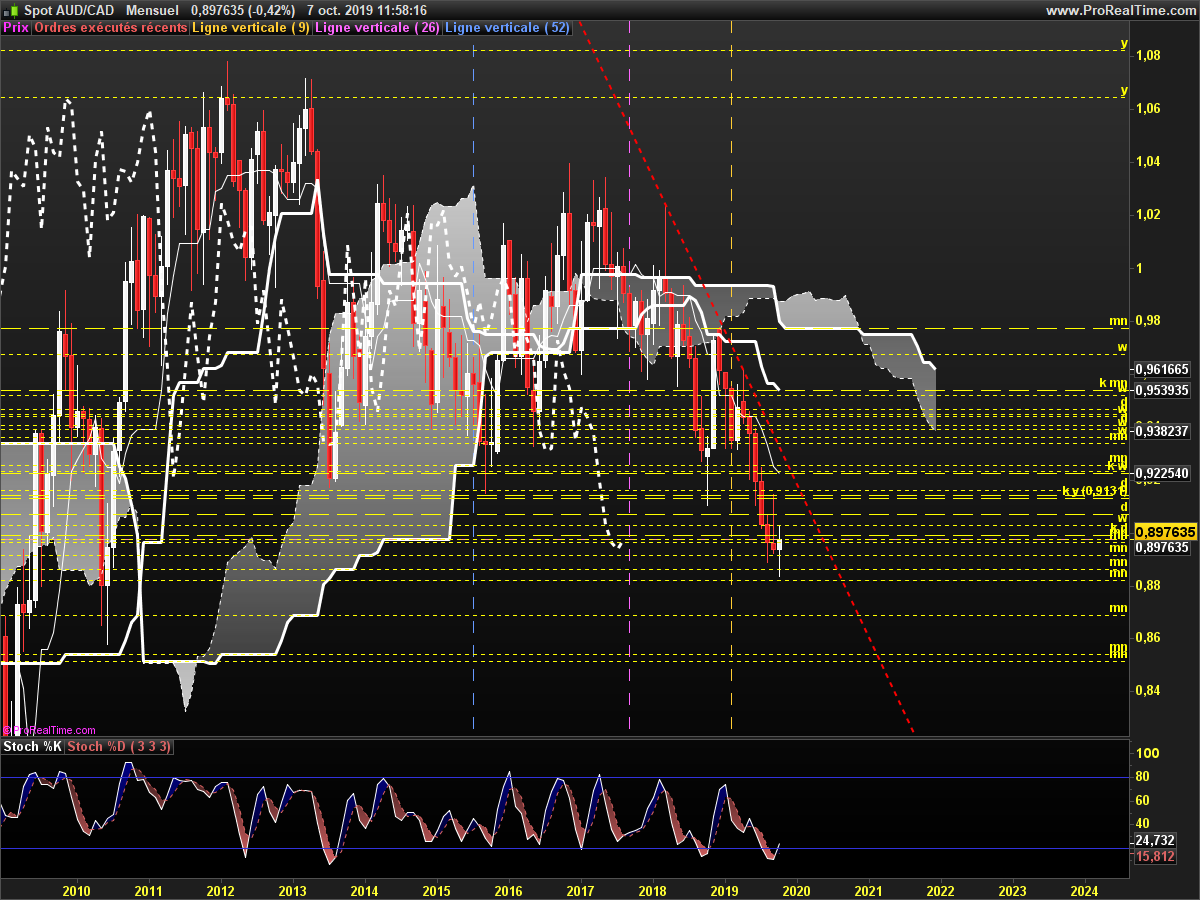1200x900 pixels.
Task: Click the 2015 year on the time axis
Action: coord(436,890)
